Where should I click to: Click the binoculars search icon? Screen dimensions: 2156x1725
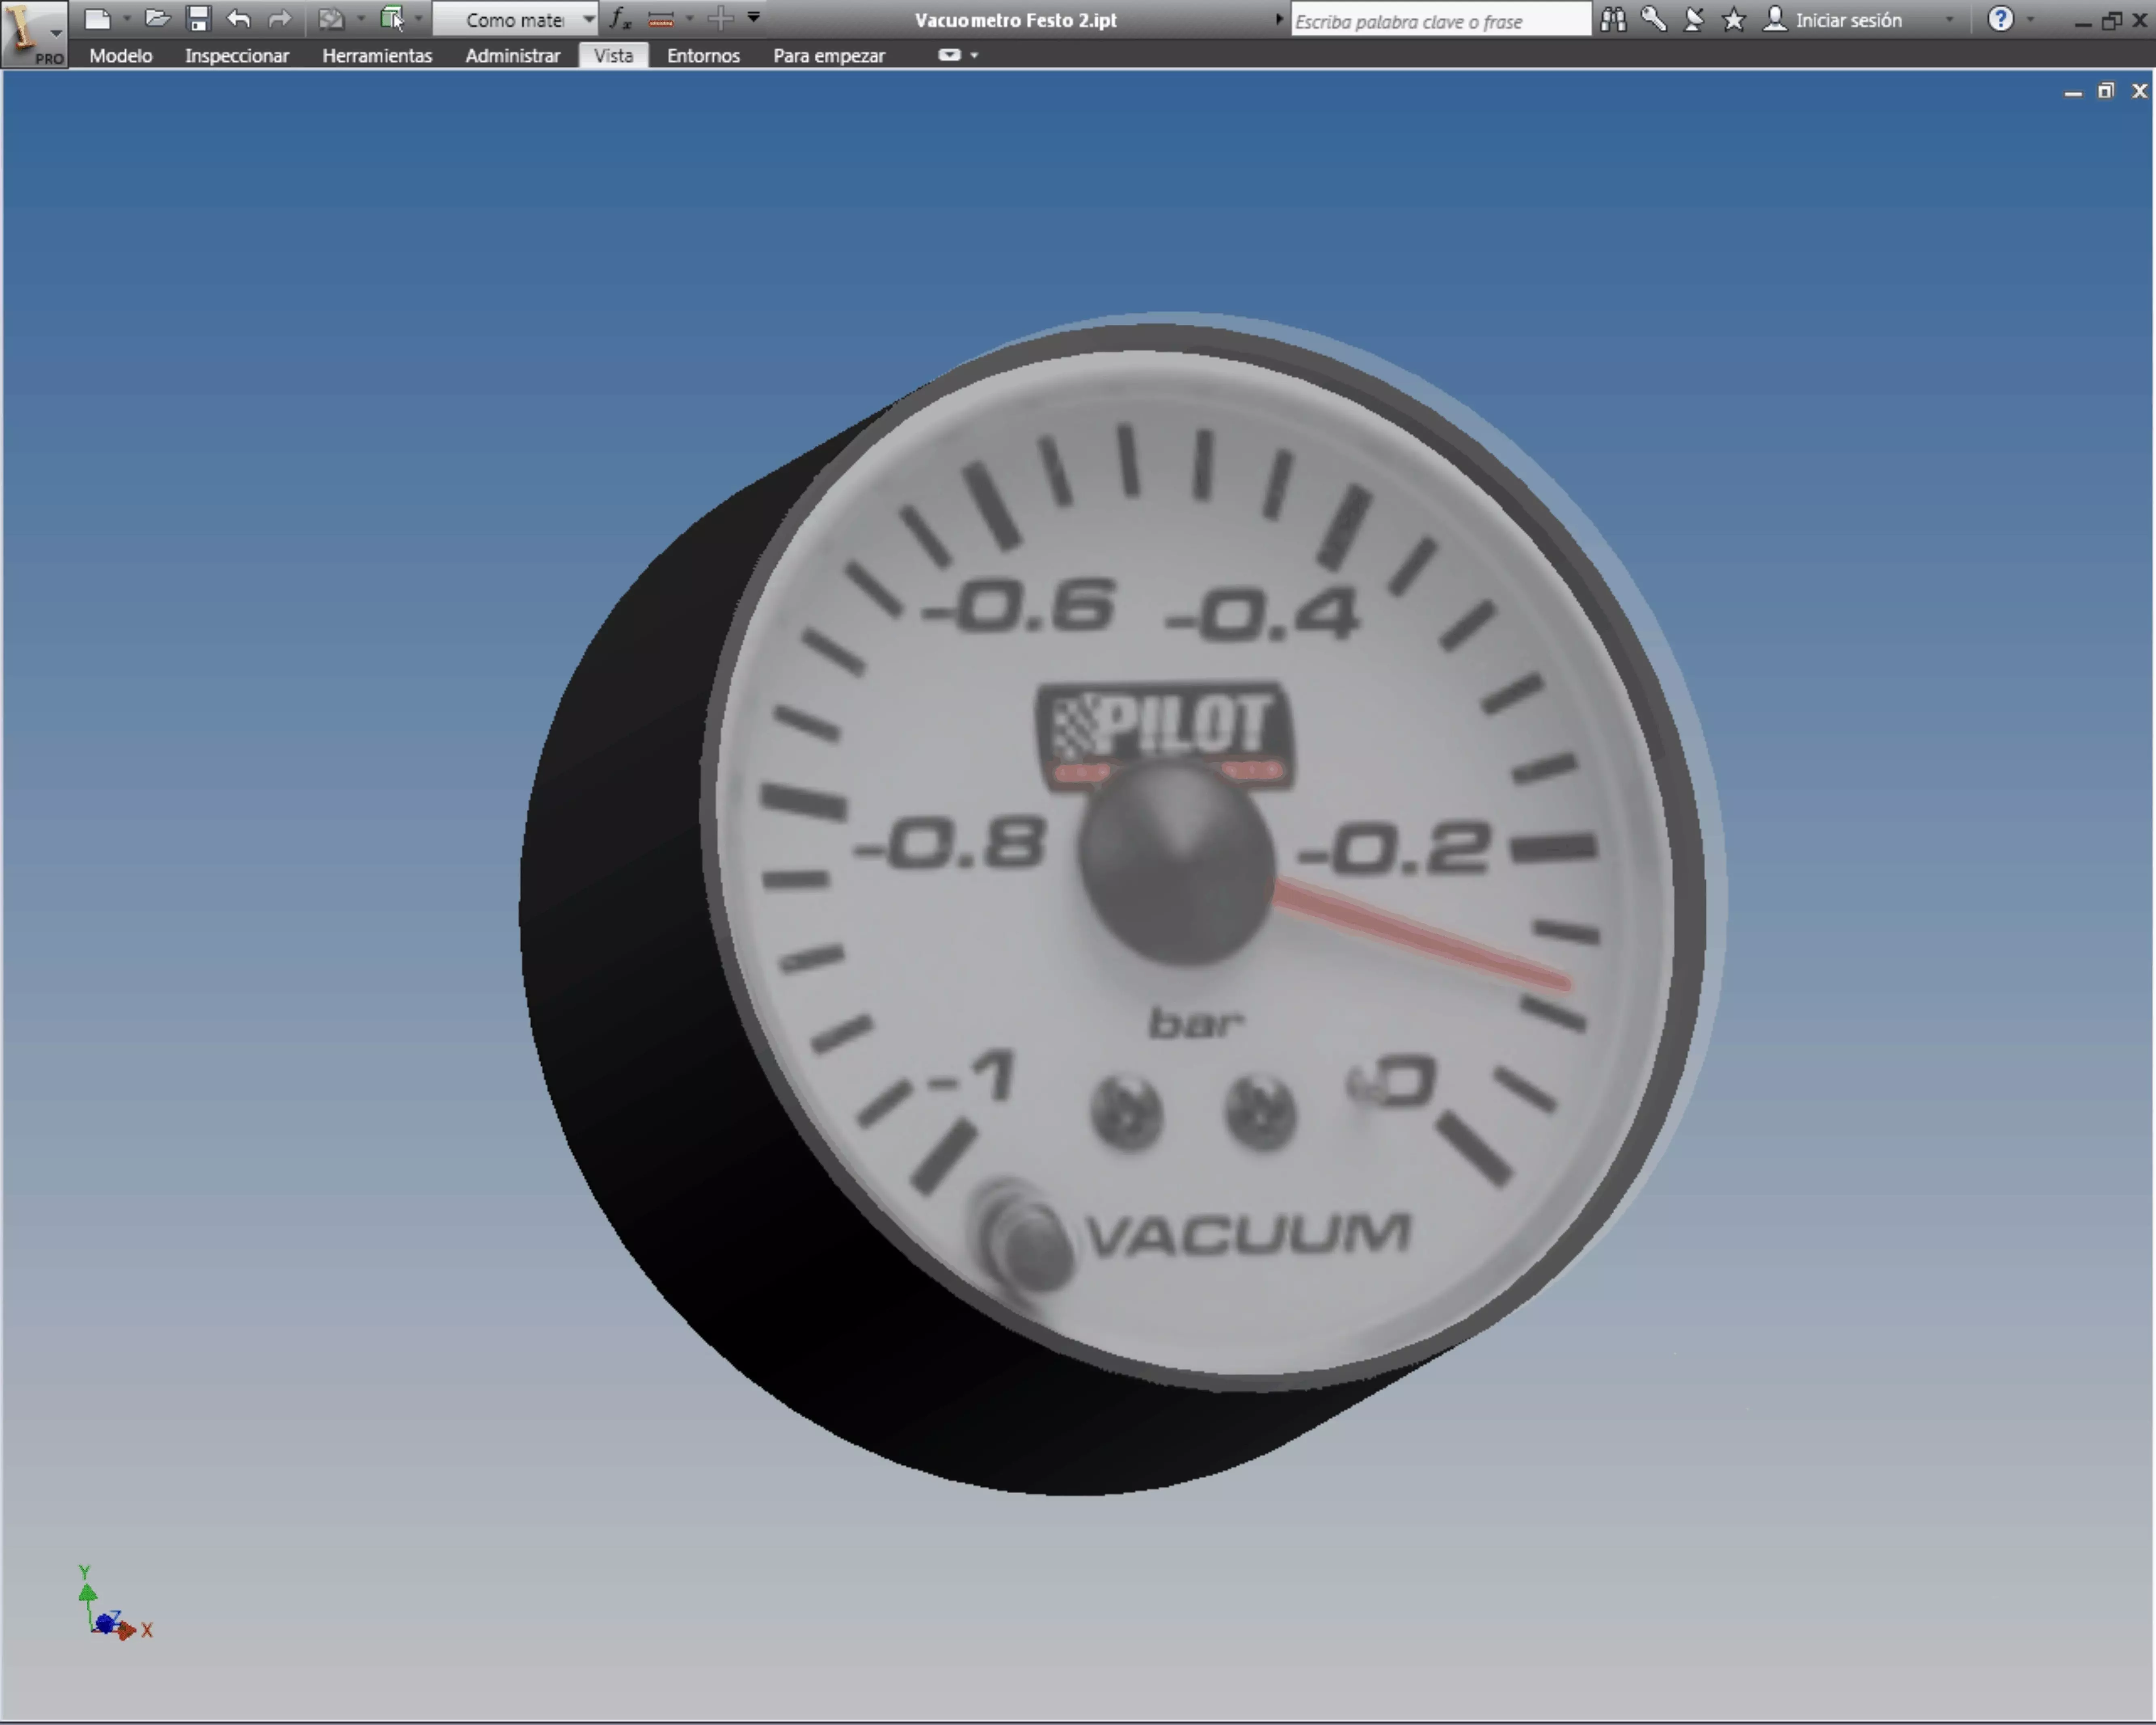1613,19
